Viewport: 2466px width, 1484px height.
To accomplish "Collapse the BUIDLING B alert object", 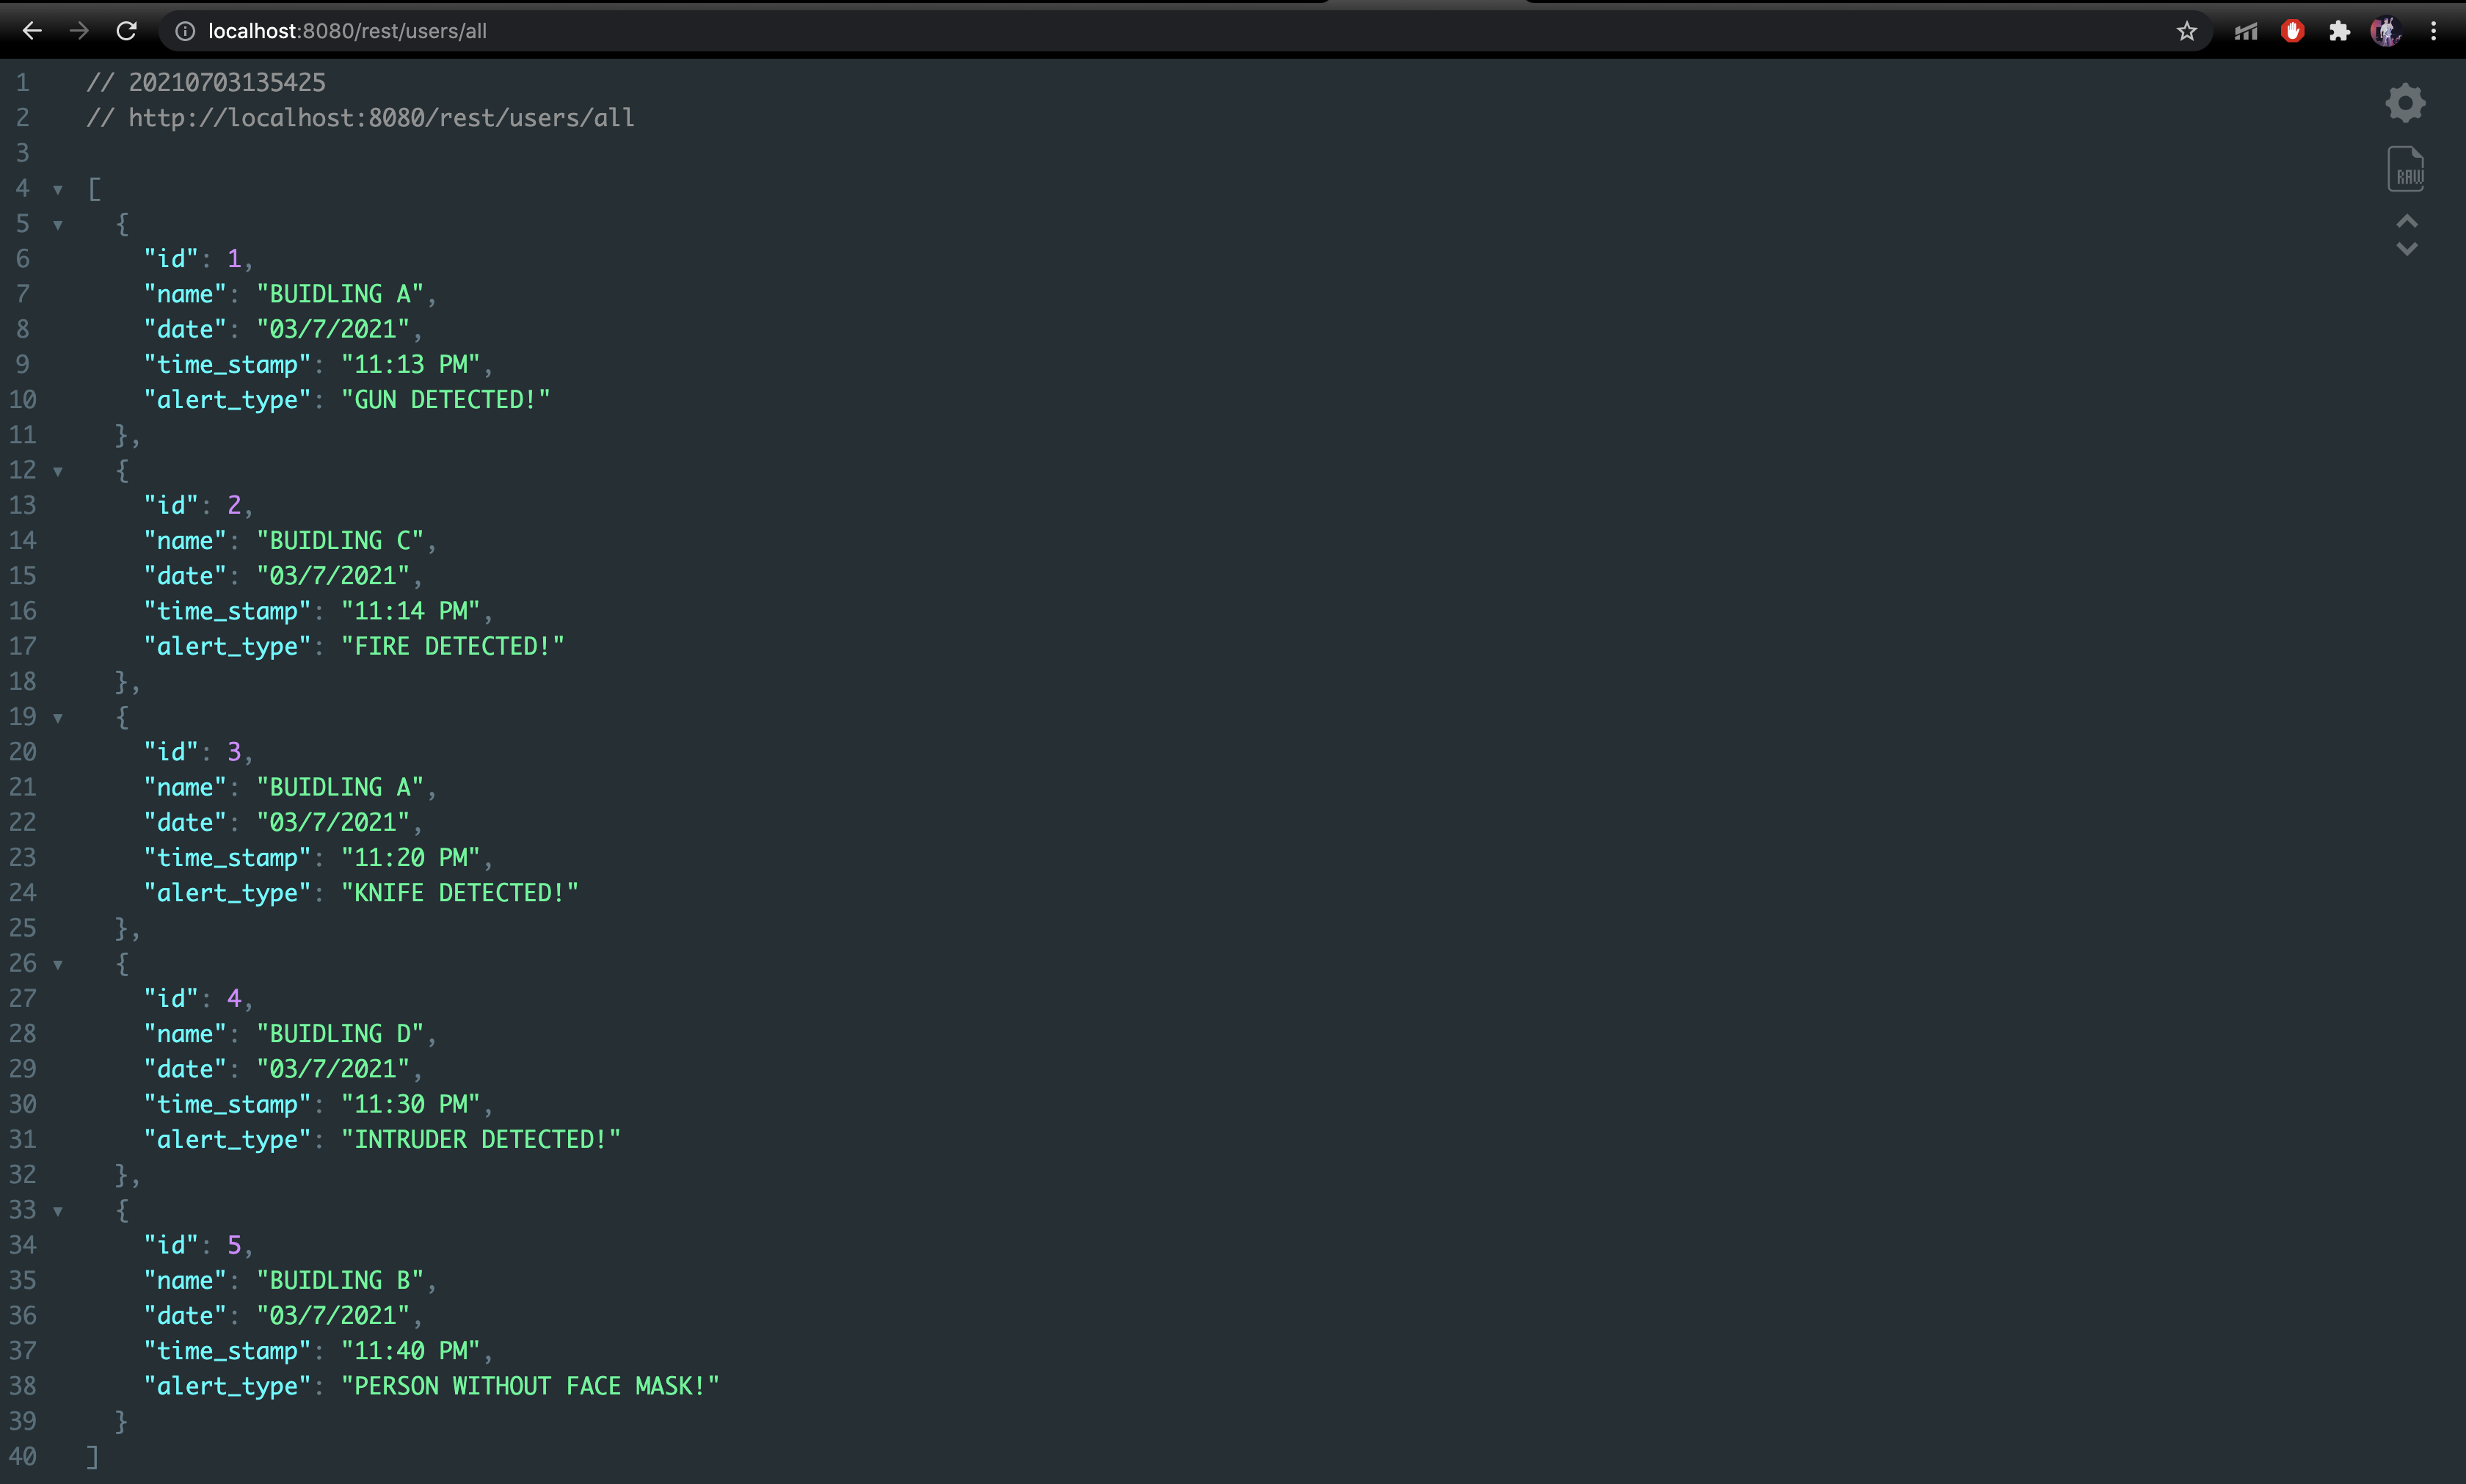I will click(x=58, y=1210).
